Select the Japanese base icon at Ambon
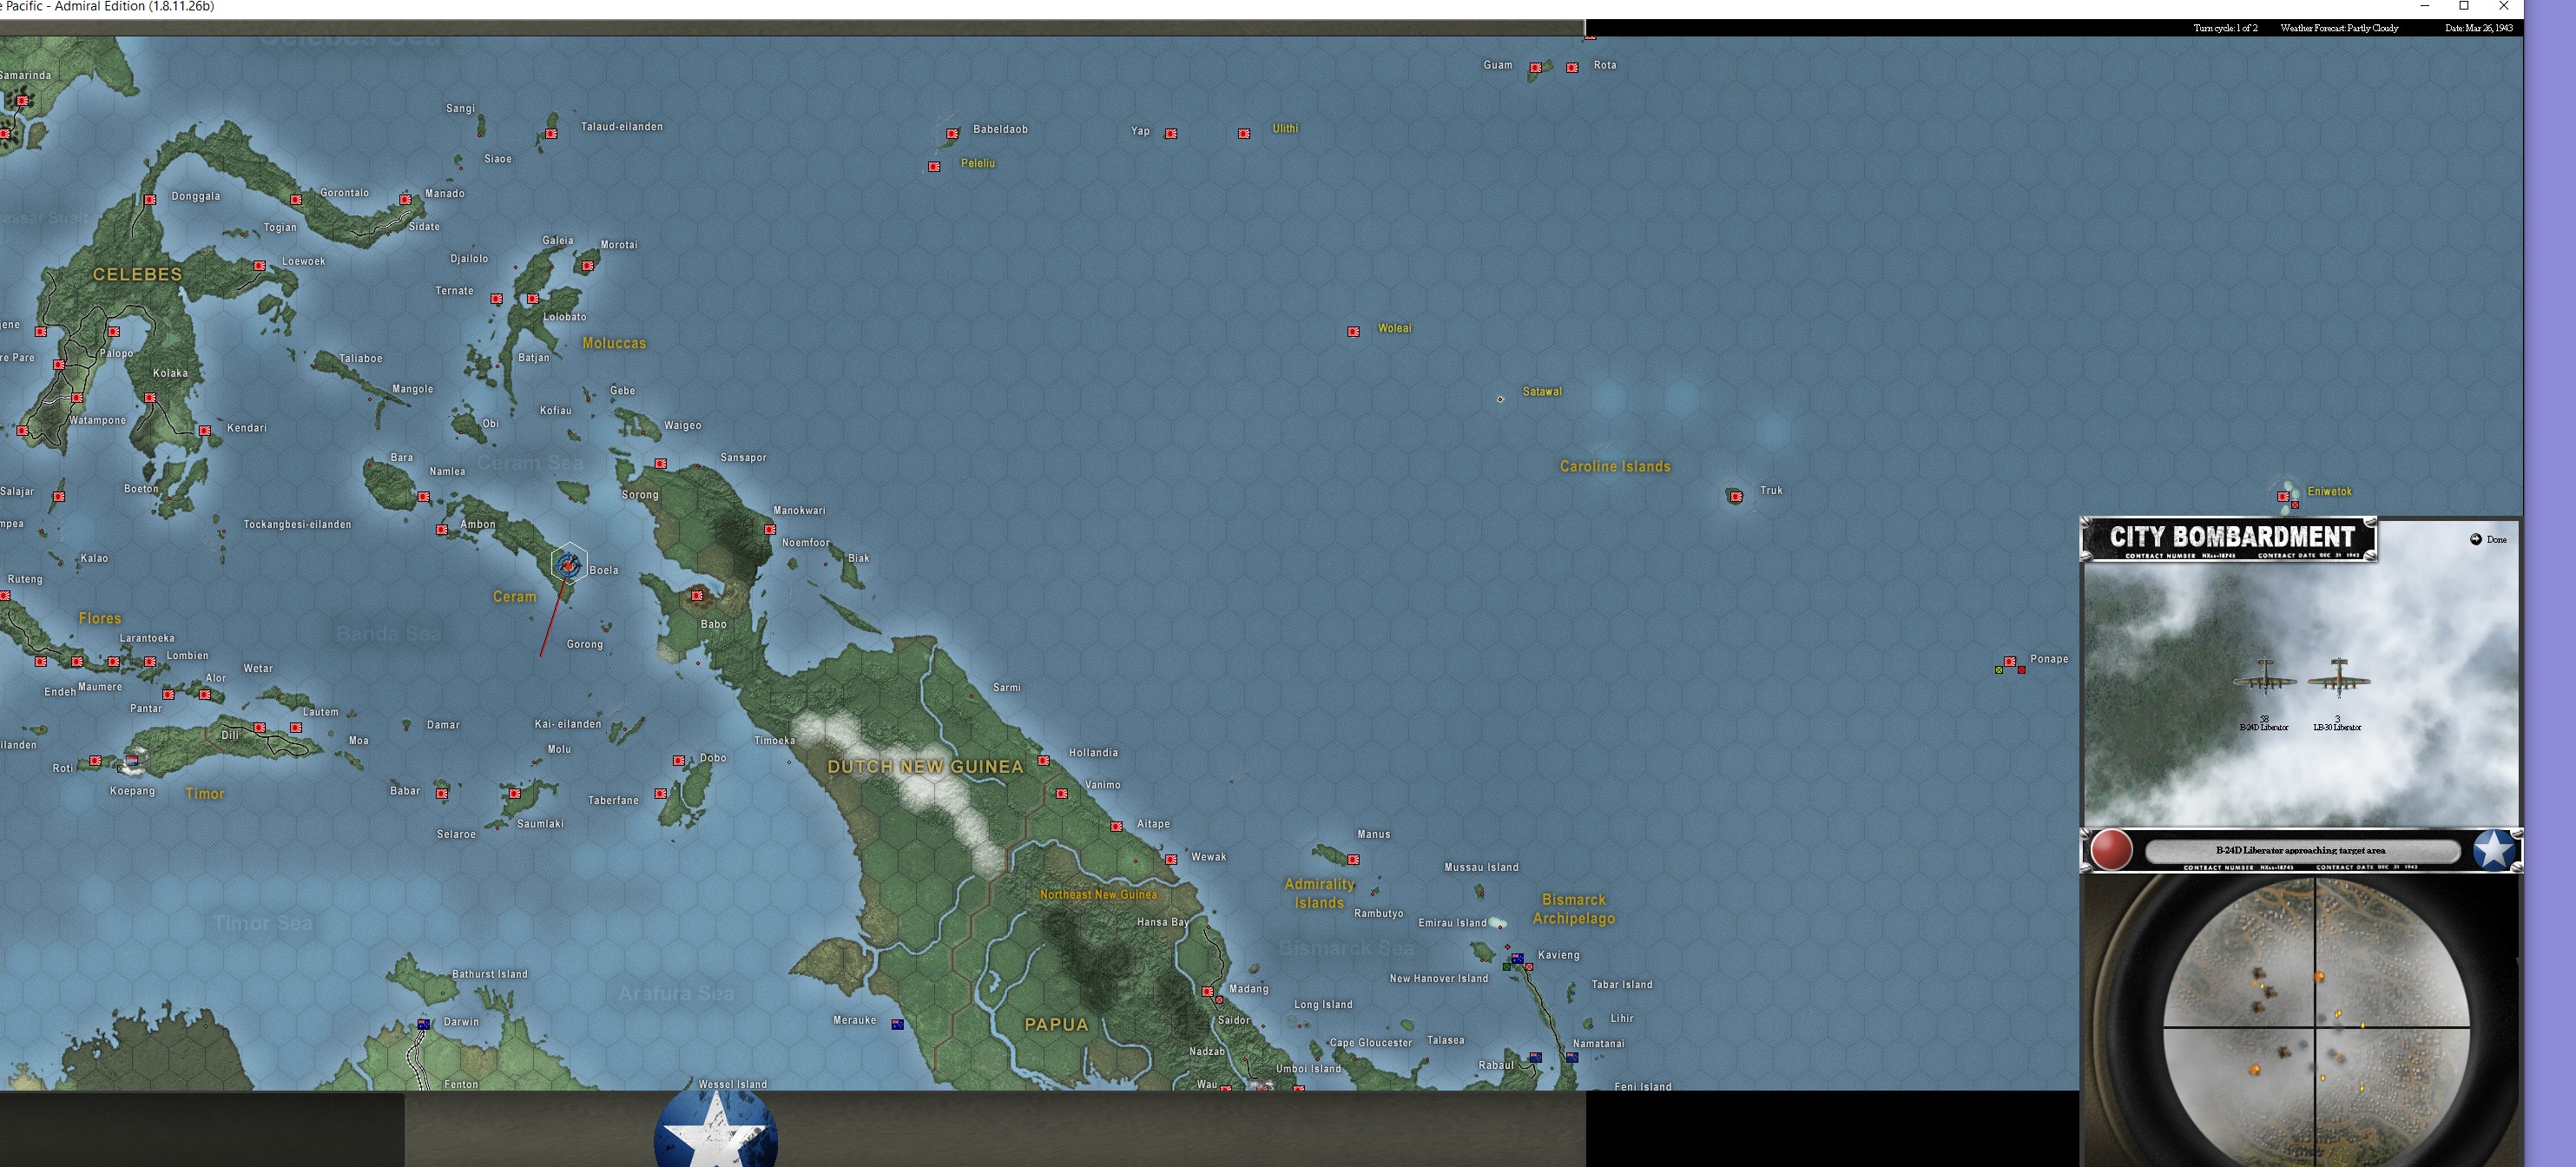 click(442, 530)
